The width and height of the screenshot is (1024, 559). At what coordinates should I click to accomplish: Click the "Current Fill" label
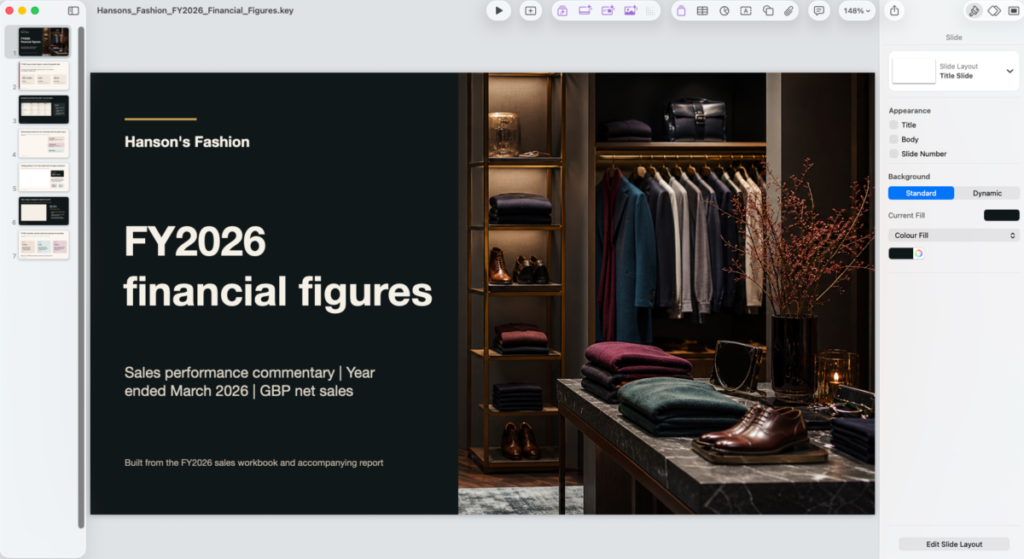(906, 216)
